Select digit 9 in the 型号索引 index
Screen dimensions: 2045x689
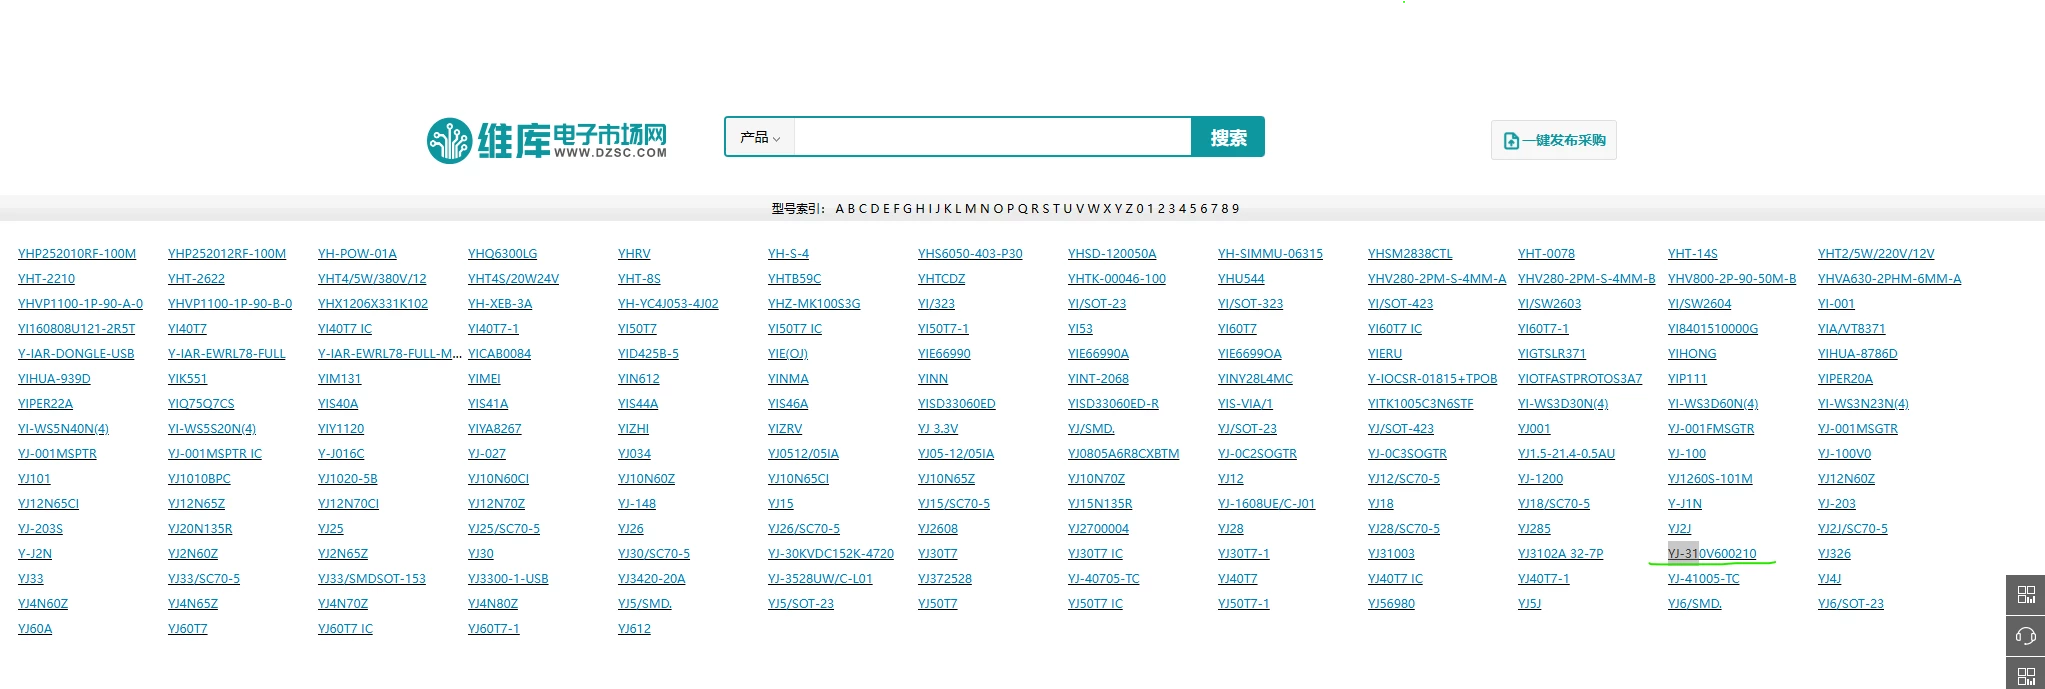[1236, 209]
